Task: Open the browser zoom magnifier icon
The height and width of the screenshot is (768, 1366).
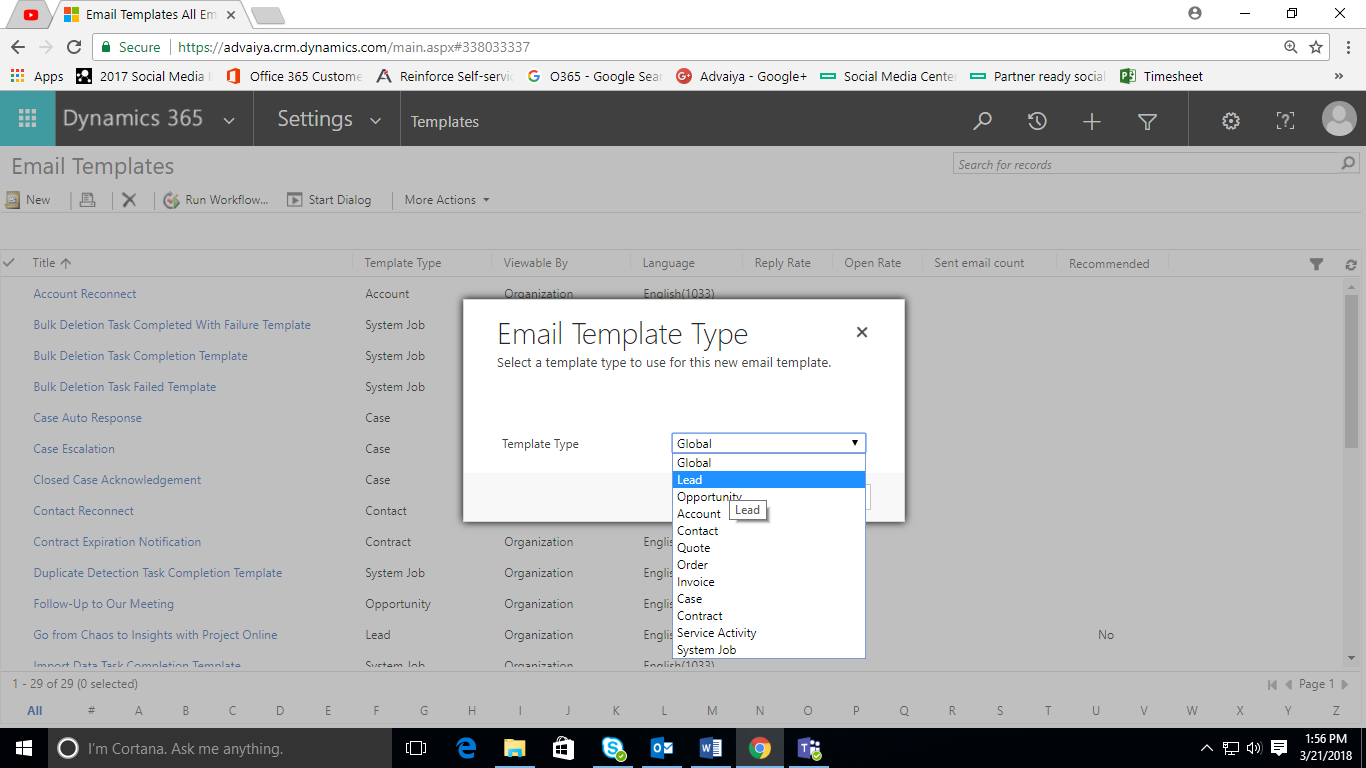Action: coord(1291,47)
